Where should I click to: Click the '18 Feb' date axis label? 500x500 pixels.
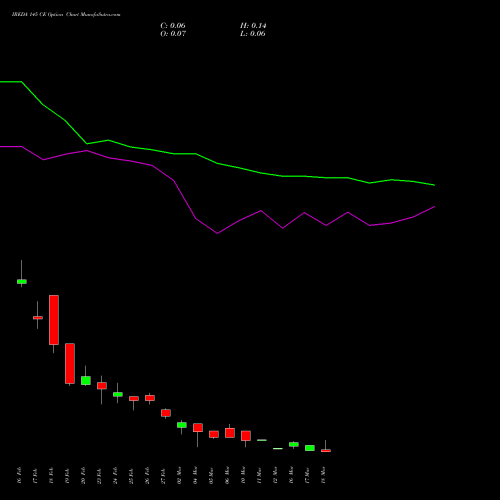tap(51, 475)
